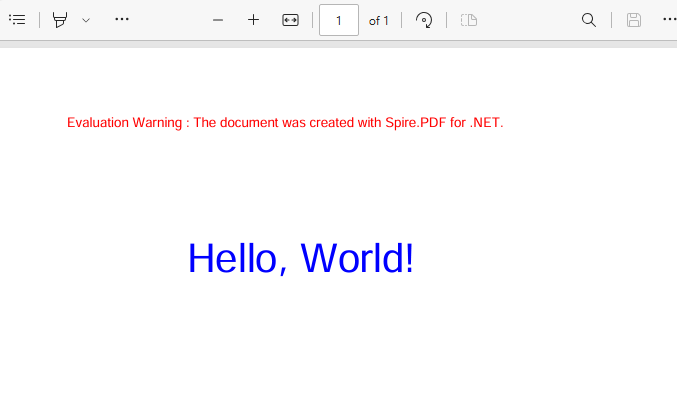Switch the page view layout
The width and height of the screenshot is (677, 399).
point(468,20)
